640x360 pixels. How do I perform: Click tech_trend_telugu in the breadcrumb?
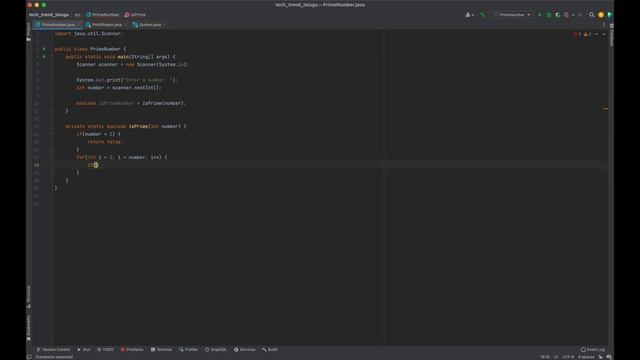(49, 15)
